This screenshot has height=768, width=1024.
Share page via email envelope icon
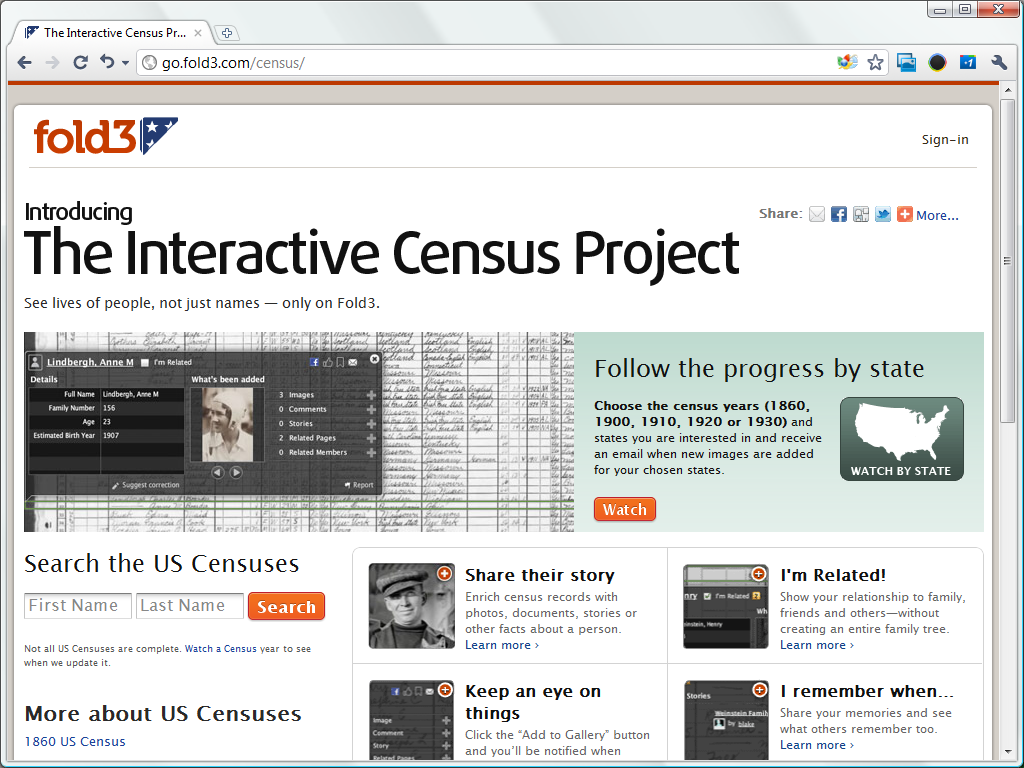pyautogui.click(x=817, y=215)
